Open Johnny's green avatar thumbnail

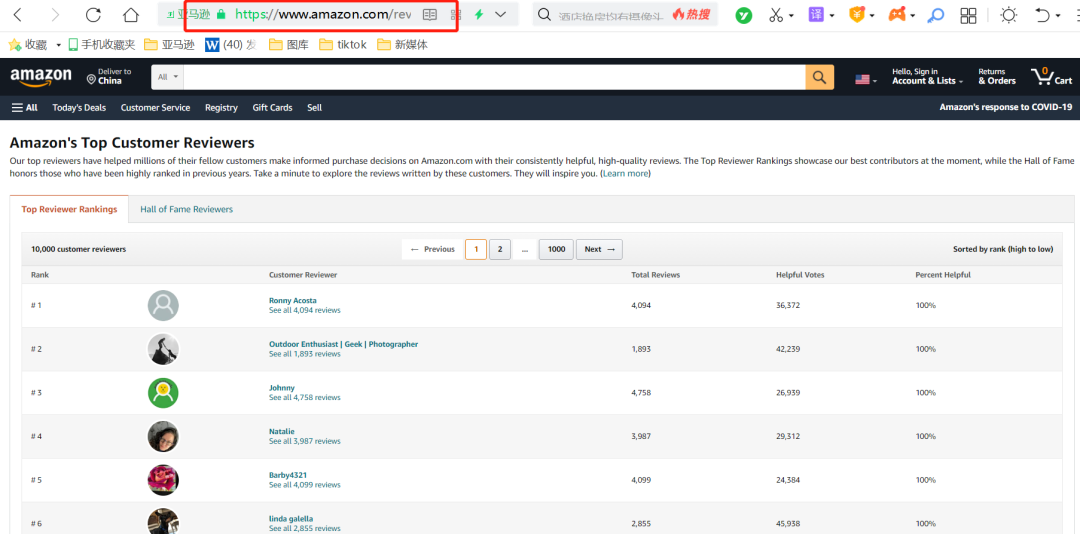point(163,393)
